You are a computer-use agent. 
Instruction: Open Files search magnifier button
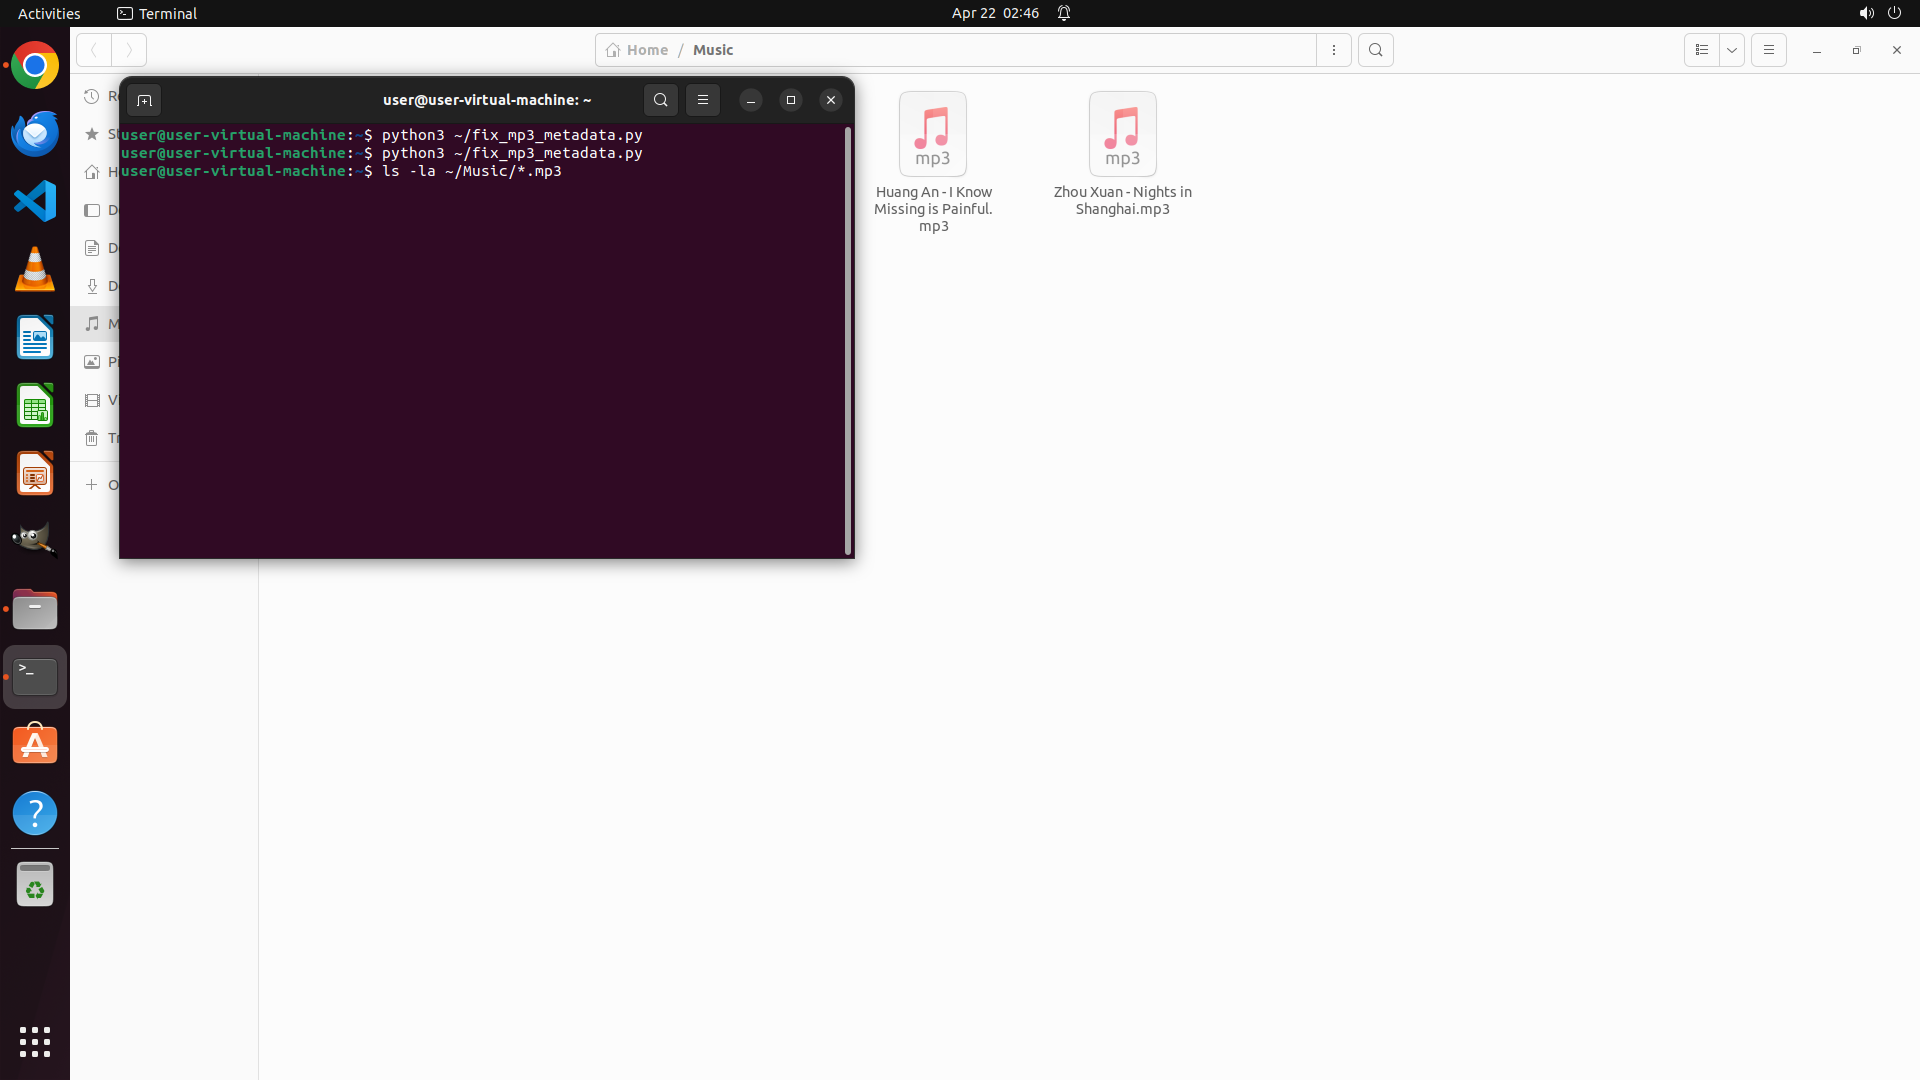(x=1376, y=50)
